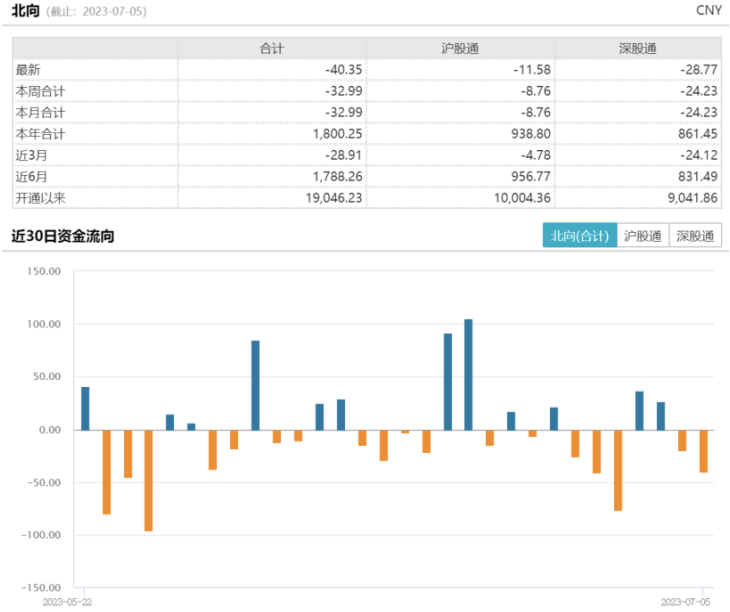
Task: Select the 本周合计 row label
Action: 40,91
